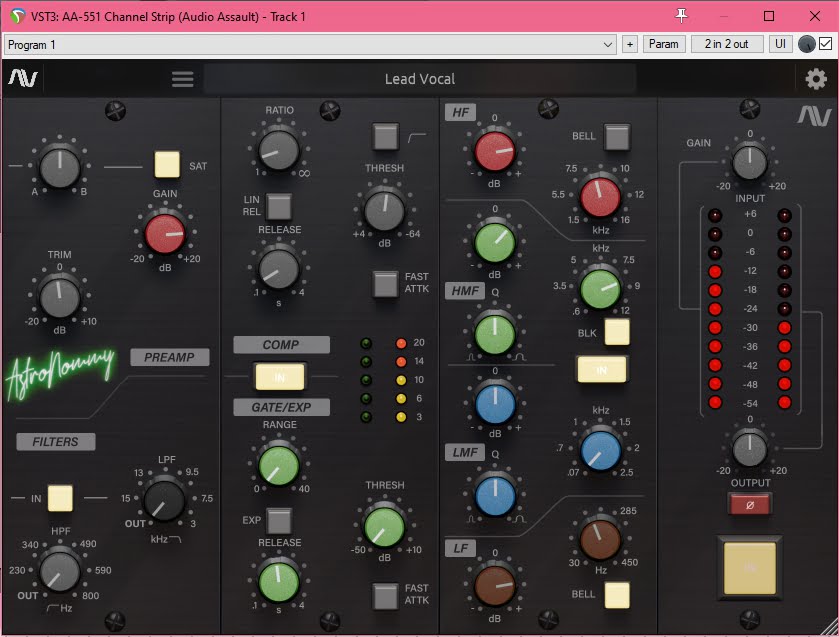The image size is (839, 637).
Task: Click the AV logo in the plugin header
Action: point(25,78)
